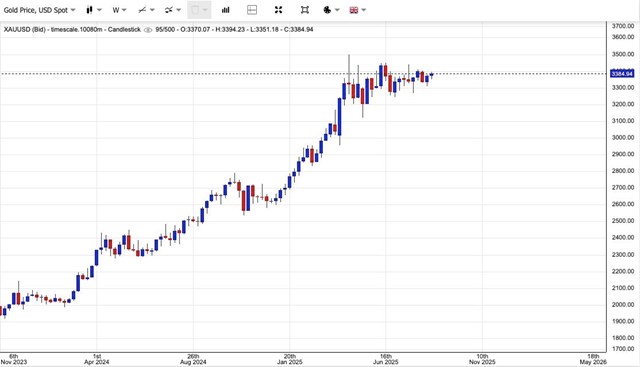
Task: Click the H:3394.23 high value
Action: (x=230, y=29)
